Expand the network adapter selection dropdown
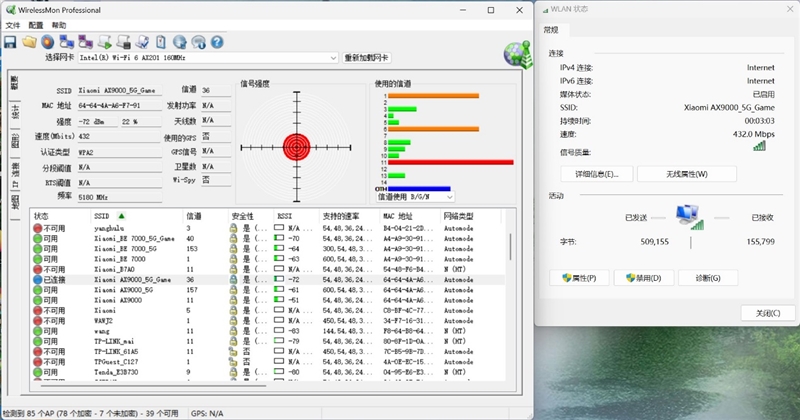This screenshot has width=800, height=420. point(332,58)
